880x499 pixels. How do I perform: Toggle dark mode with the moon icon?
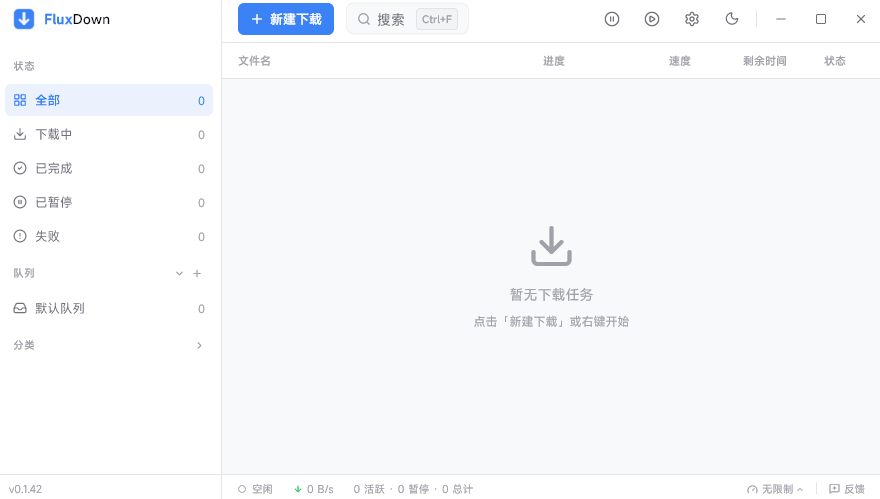pyautogui.click(x=732, y=19)
